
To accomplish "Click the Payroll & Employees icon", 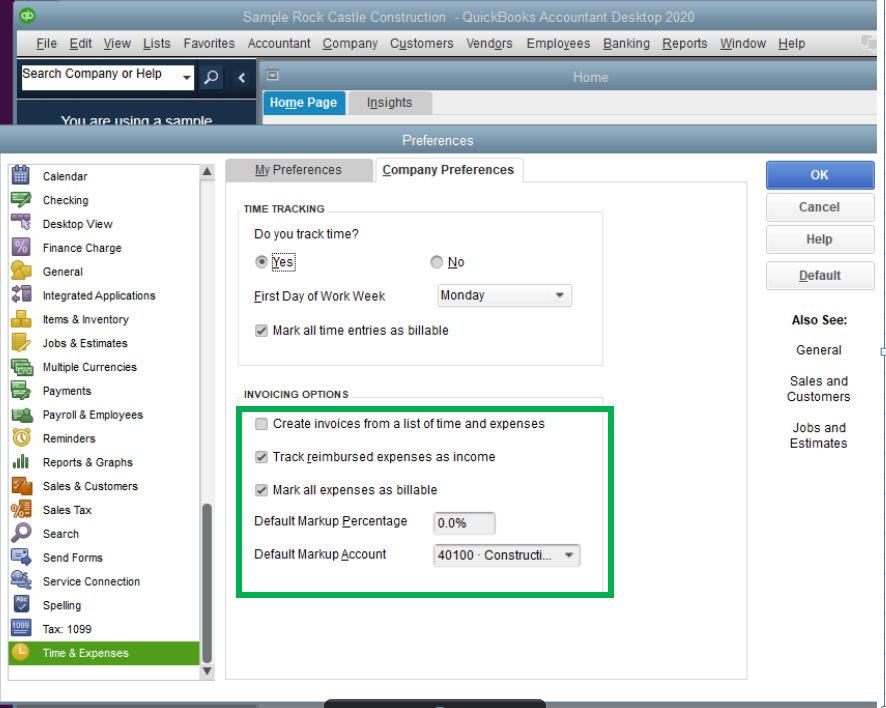I will [x=21, y=415].
